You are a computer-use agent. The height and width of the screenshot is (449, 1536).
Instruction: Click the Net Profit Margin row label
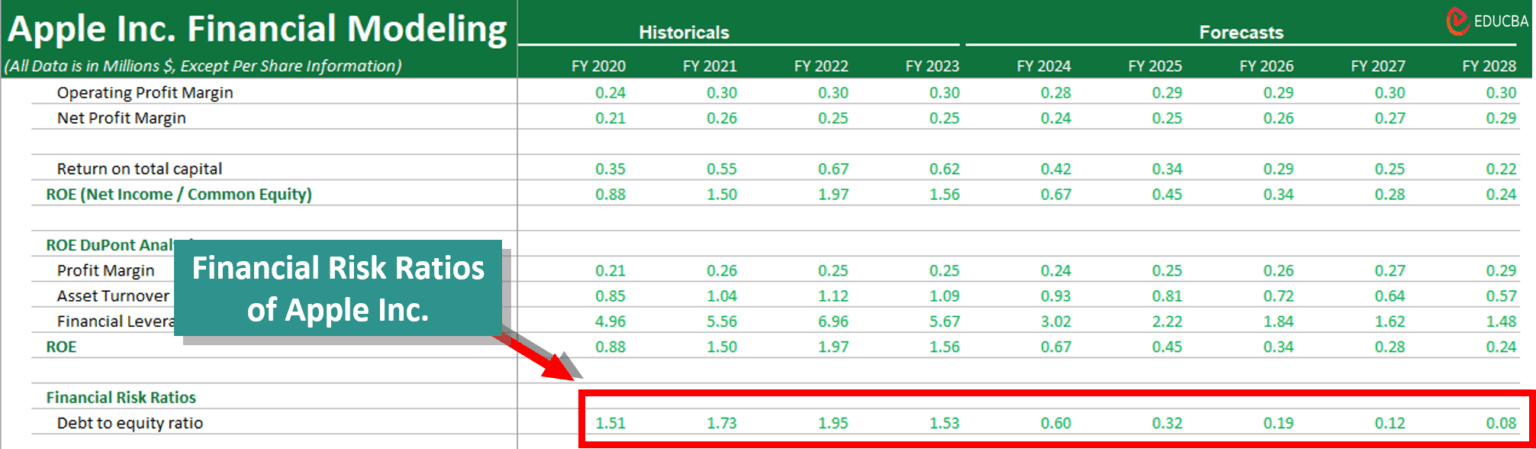121,118
